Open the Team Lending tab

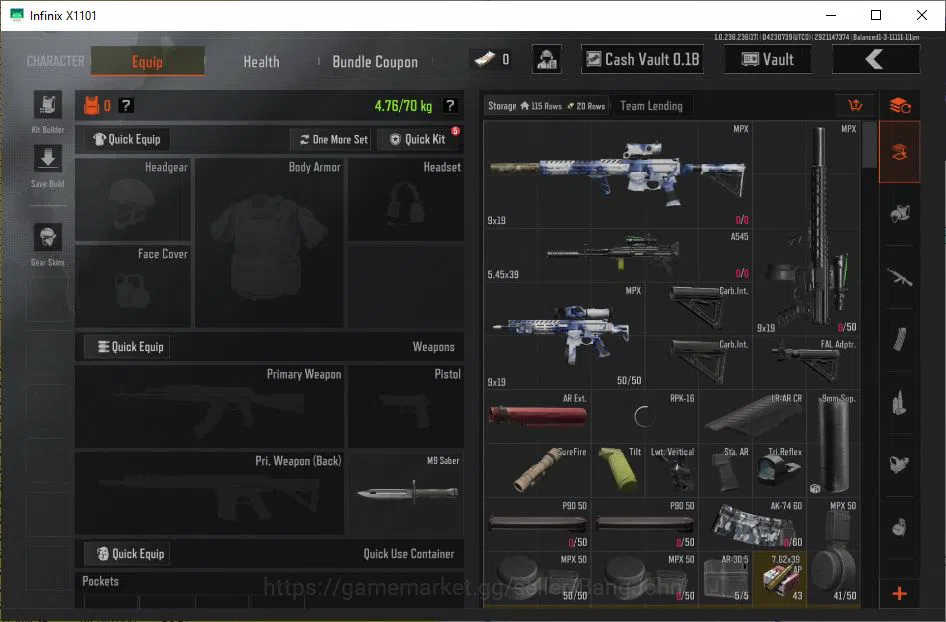[x=651, y=106]
